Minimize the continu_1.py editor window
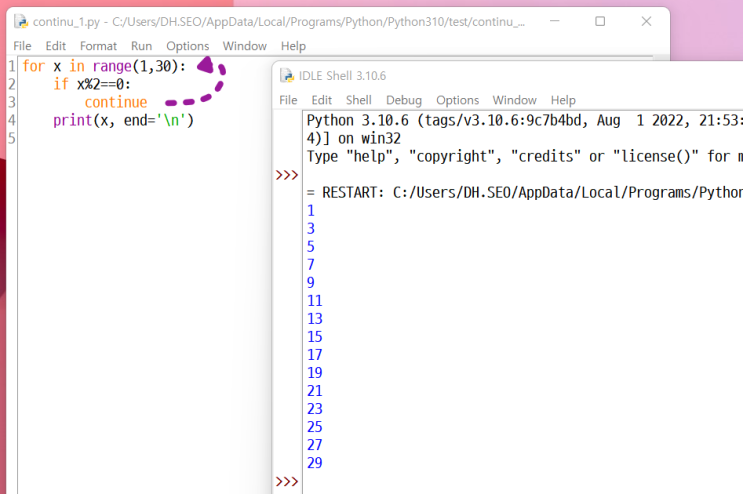This screenshot has width=743, height=494. coord(554,21)
